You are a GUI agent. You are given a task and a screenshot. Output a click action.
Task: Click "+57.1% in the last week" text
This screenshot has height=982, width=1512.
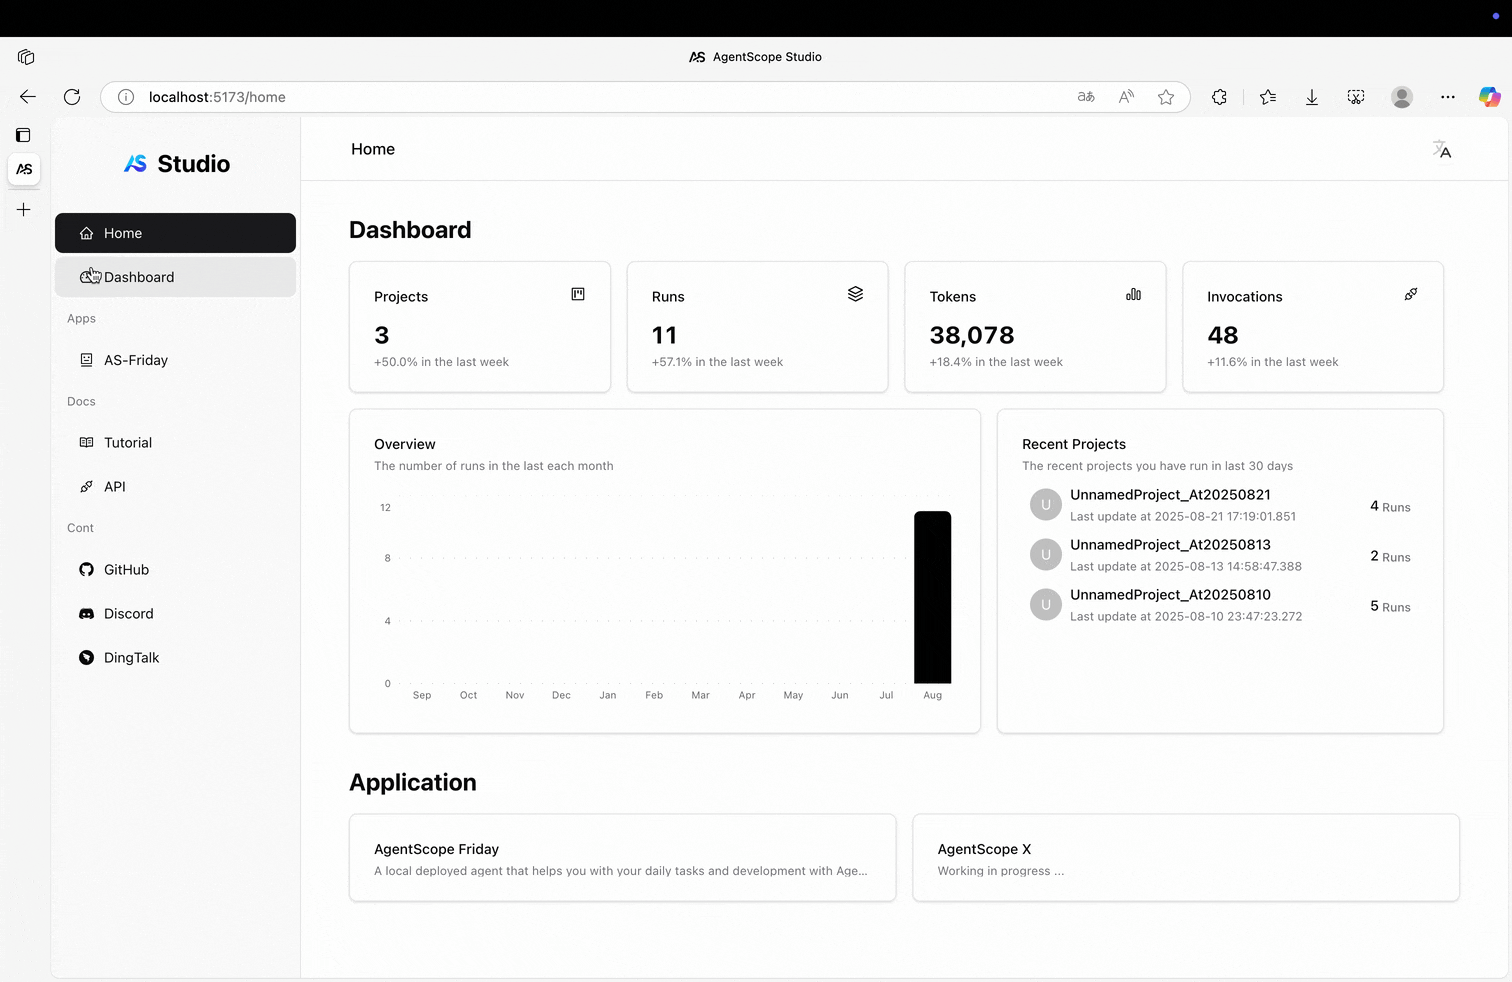pos(717,362)
